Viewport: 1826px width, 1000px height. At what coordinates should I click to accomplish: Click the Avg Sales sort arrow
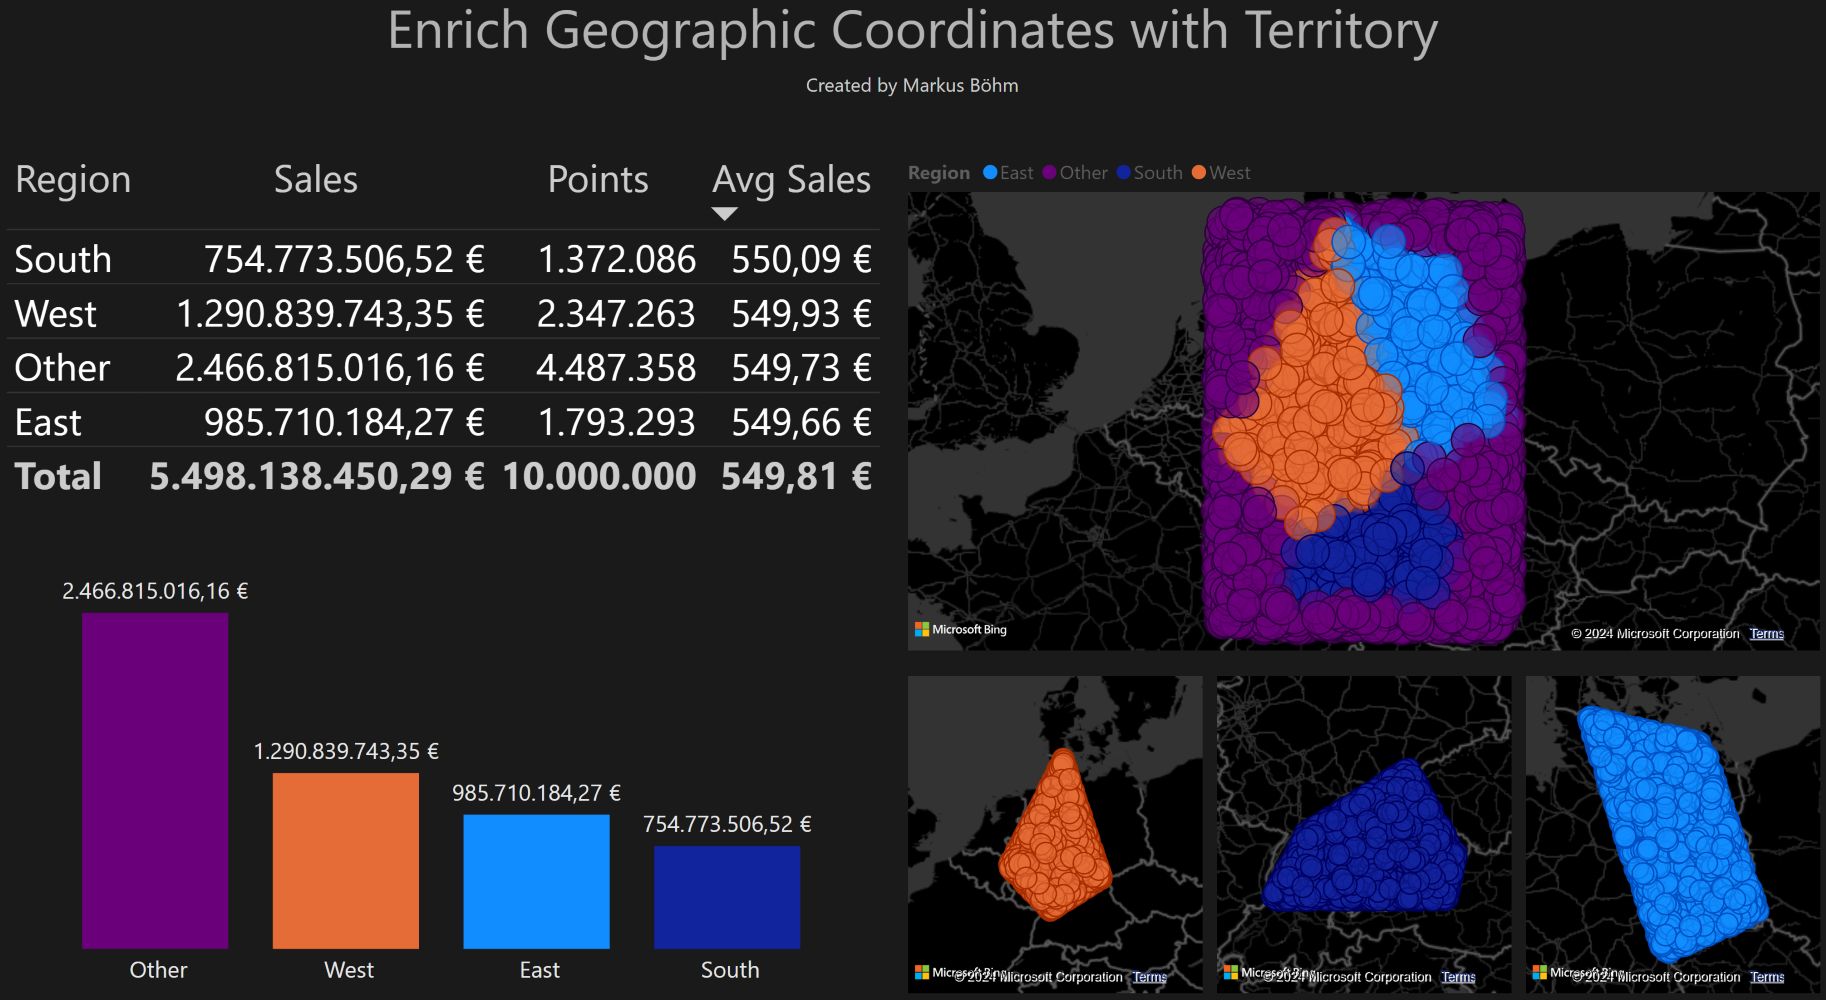[x=725, y=213]
